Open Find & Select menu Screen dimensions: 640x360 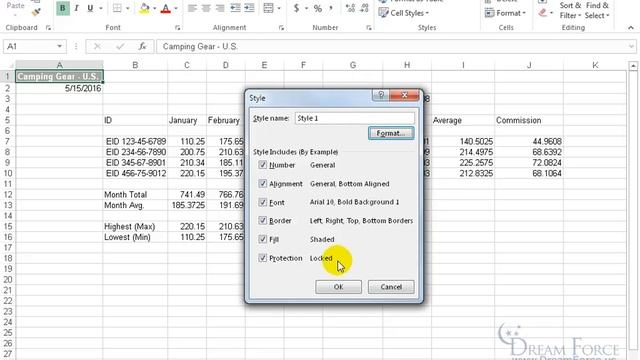tap(597, 10)
